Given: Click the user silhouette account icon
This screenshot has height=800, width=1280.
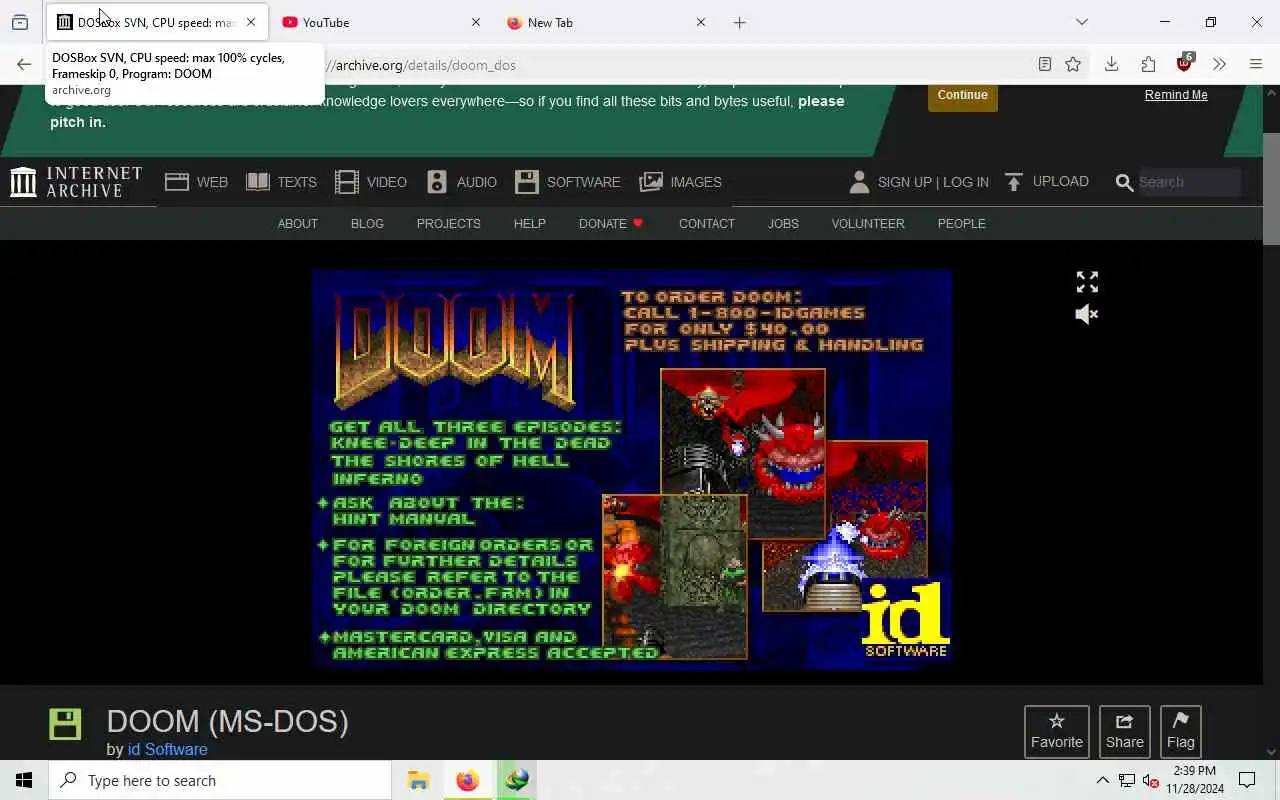Looking at the screenshot, I should click(859, 182).
